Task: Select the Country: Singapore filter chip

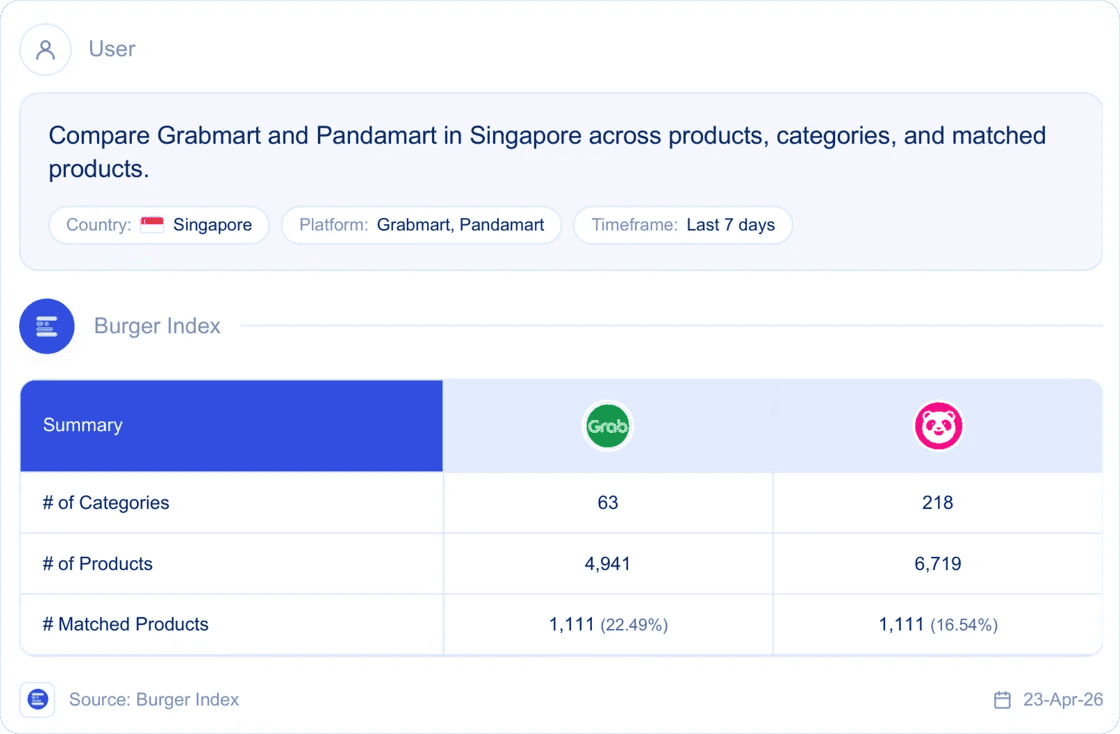Action: click(159, 225)
